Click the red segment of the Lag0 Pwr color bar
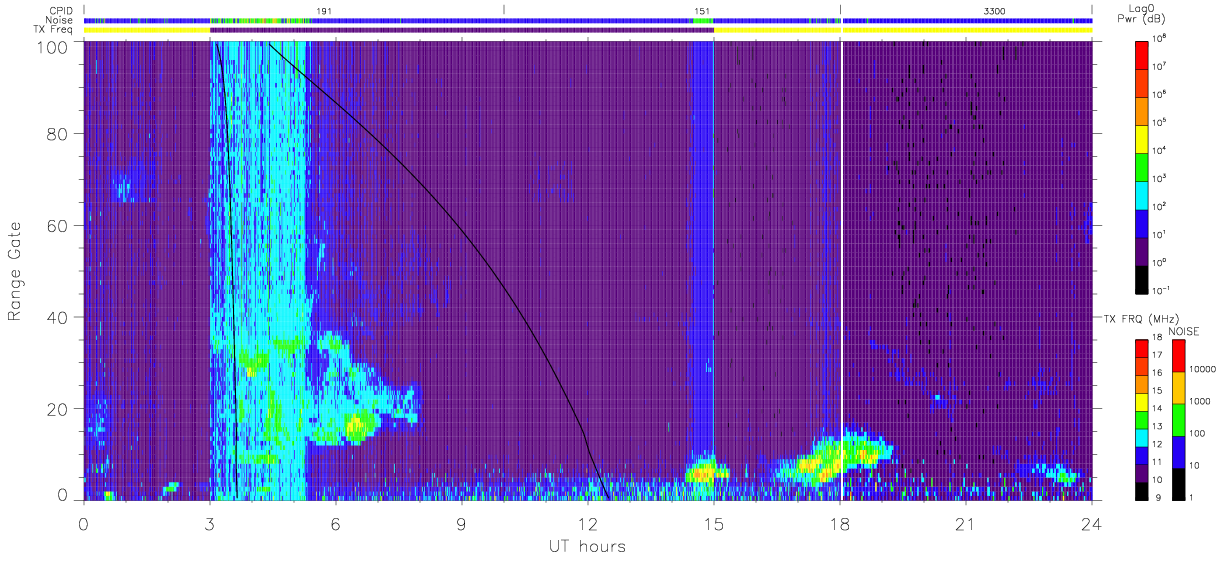1228x567 pixels. click(x=1143, y=53)
